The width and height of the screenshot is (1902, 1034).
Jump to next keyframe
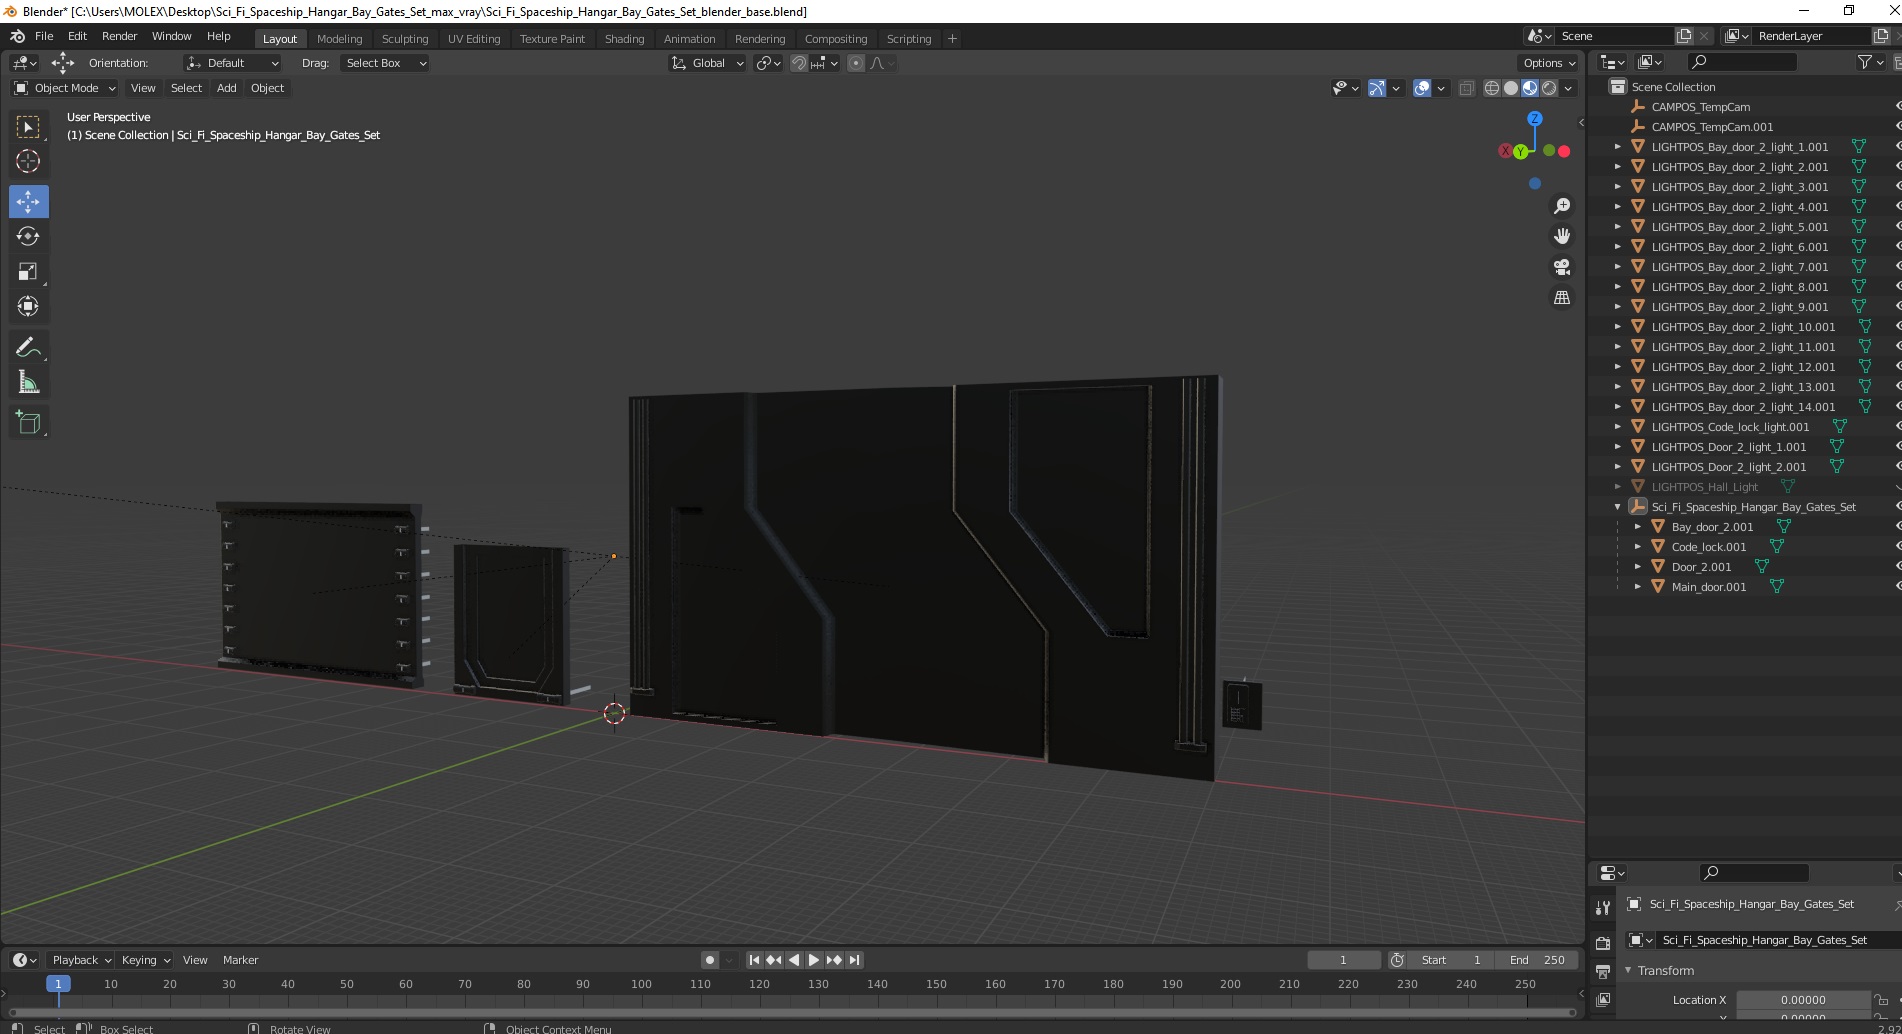click(x=834, y=960)
